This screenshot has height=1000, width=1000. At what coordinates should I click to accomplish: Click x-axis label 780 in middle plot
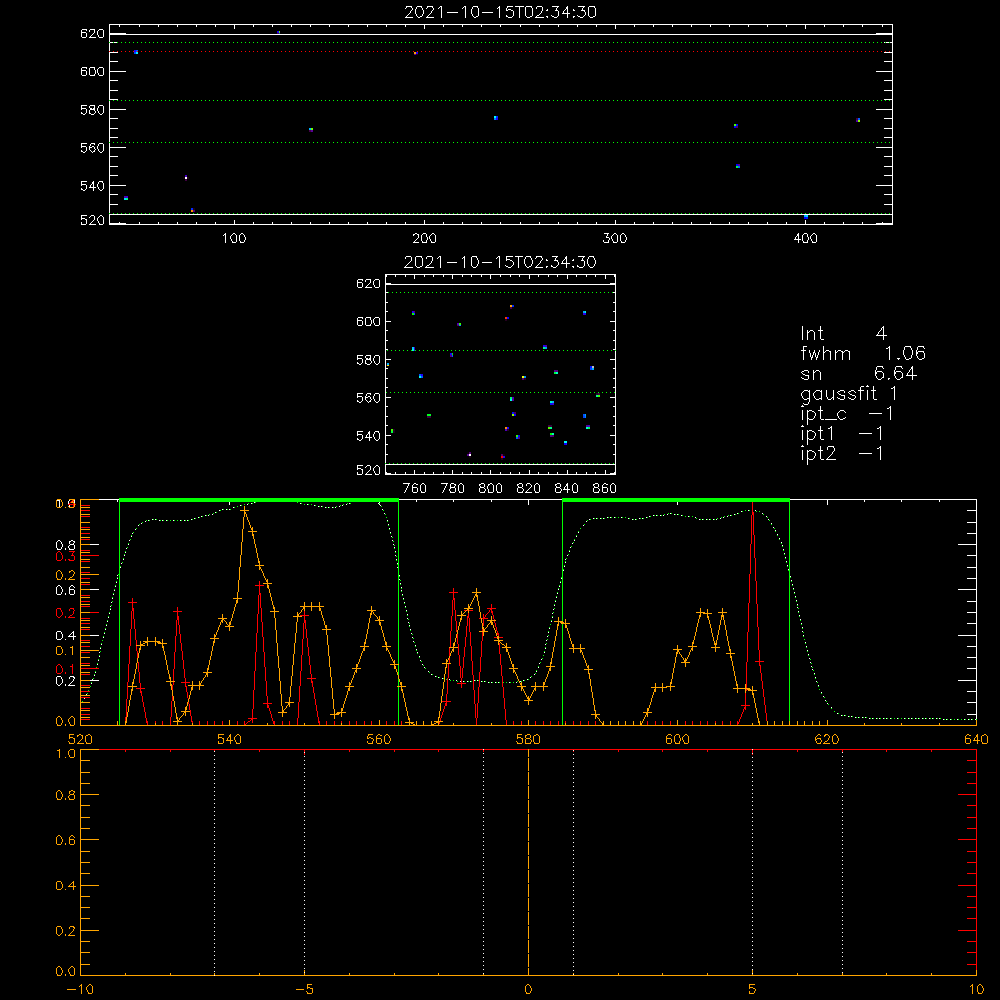coord(453,489)
